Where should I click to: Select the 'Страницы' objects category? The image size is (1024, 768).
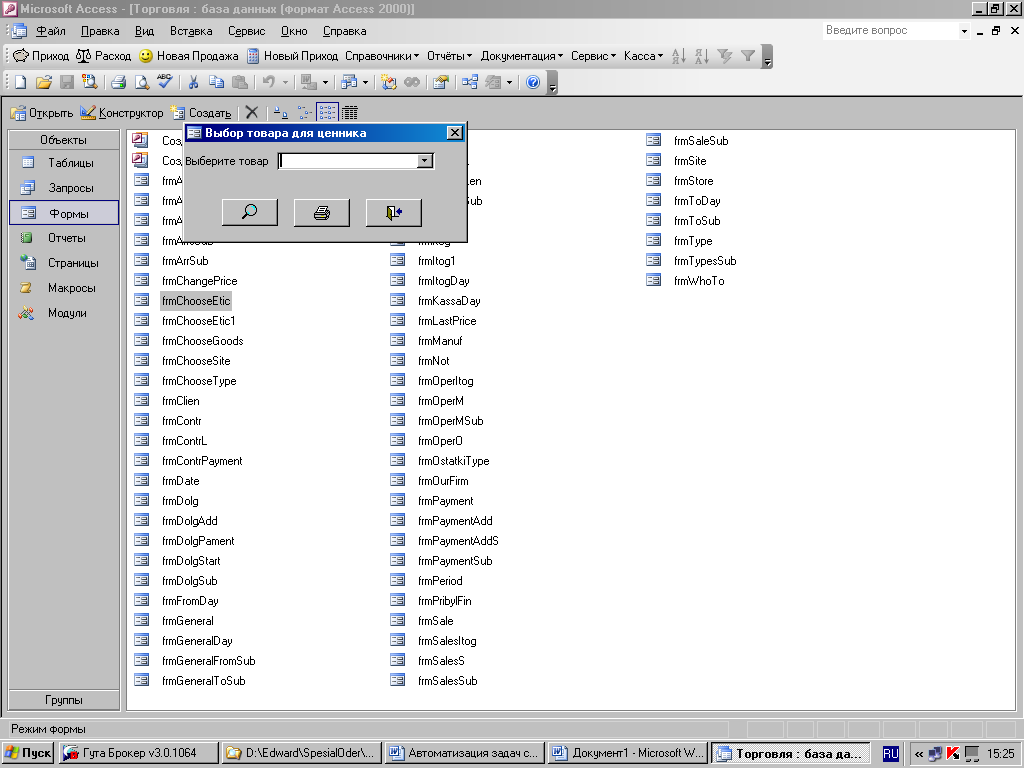coord(64,263)
